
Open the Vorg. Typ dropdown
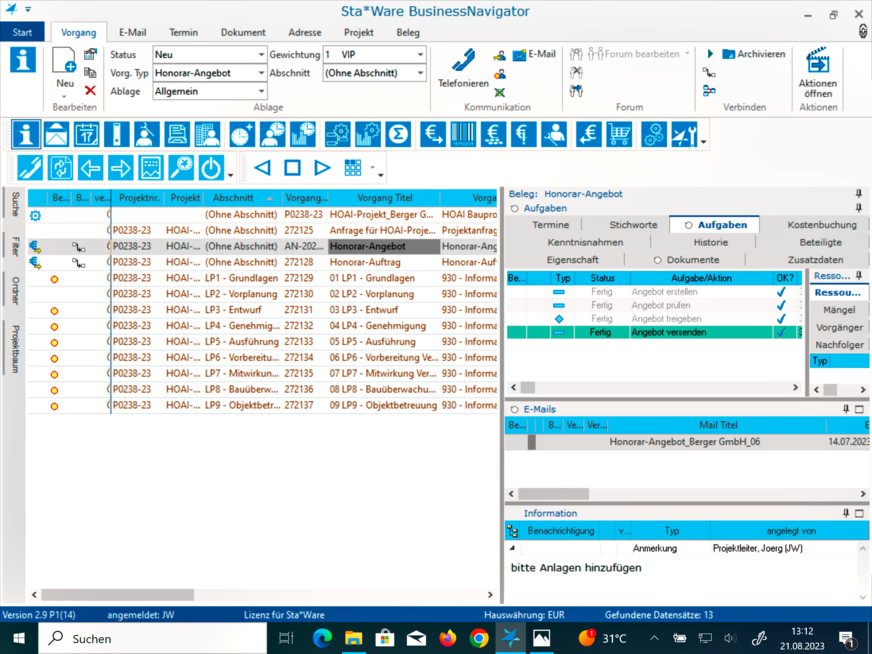pos(261,73)
